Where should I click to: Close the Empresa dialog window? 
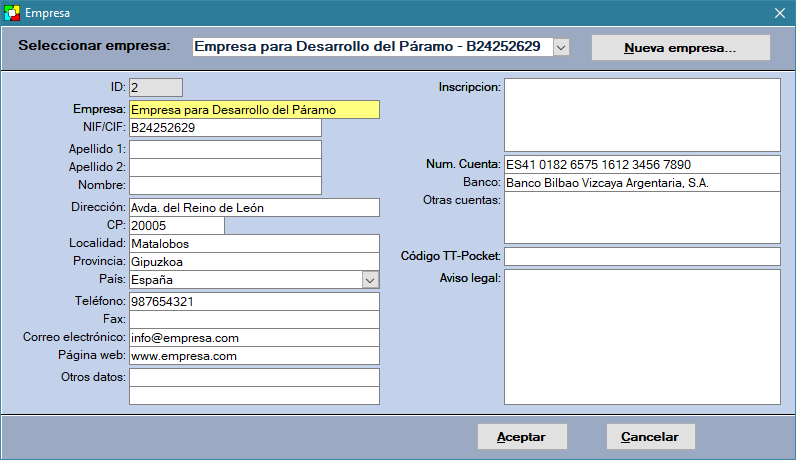pos(779,12)
